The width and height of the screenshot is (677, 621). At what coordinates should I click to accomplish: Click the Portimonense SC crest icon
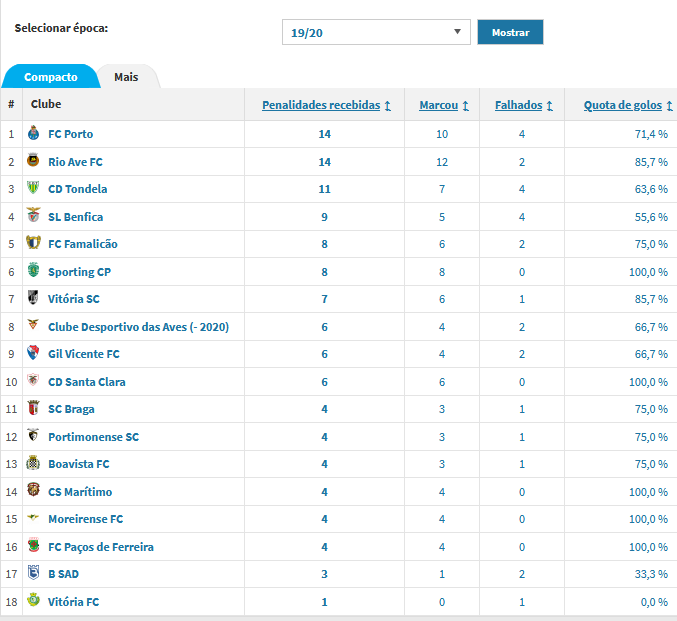33,435
